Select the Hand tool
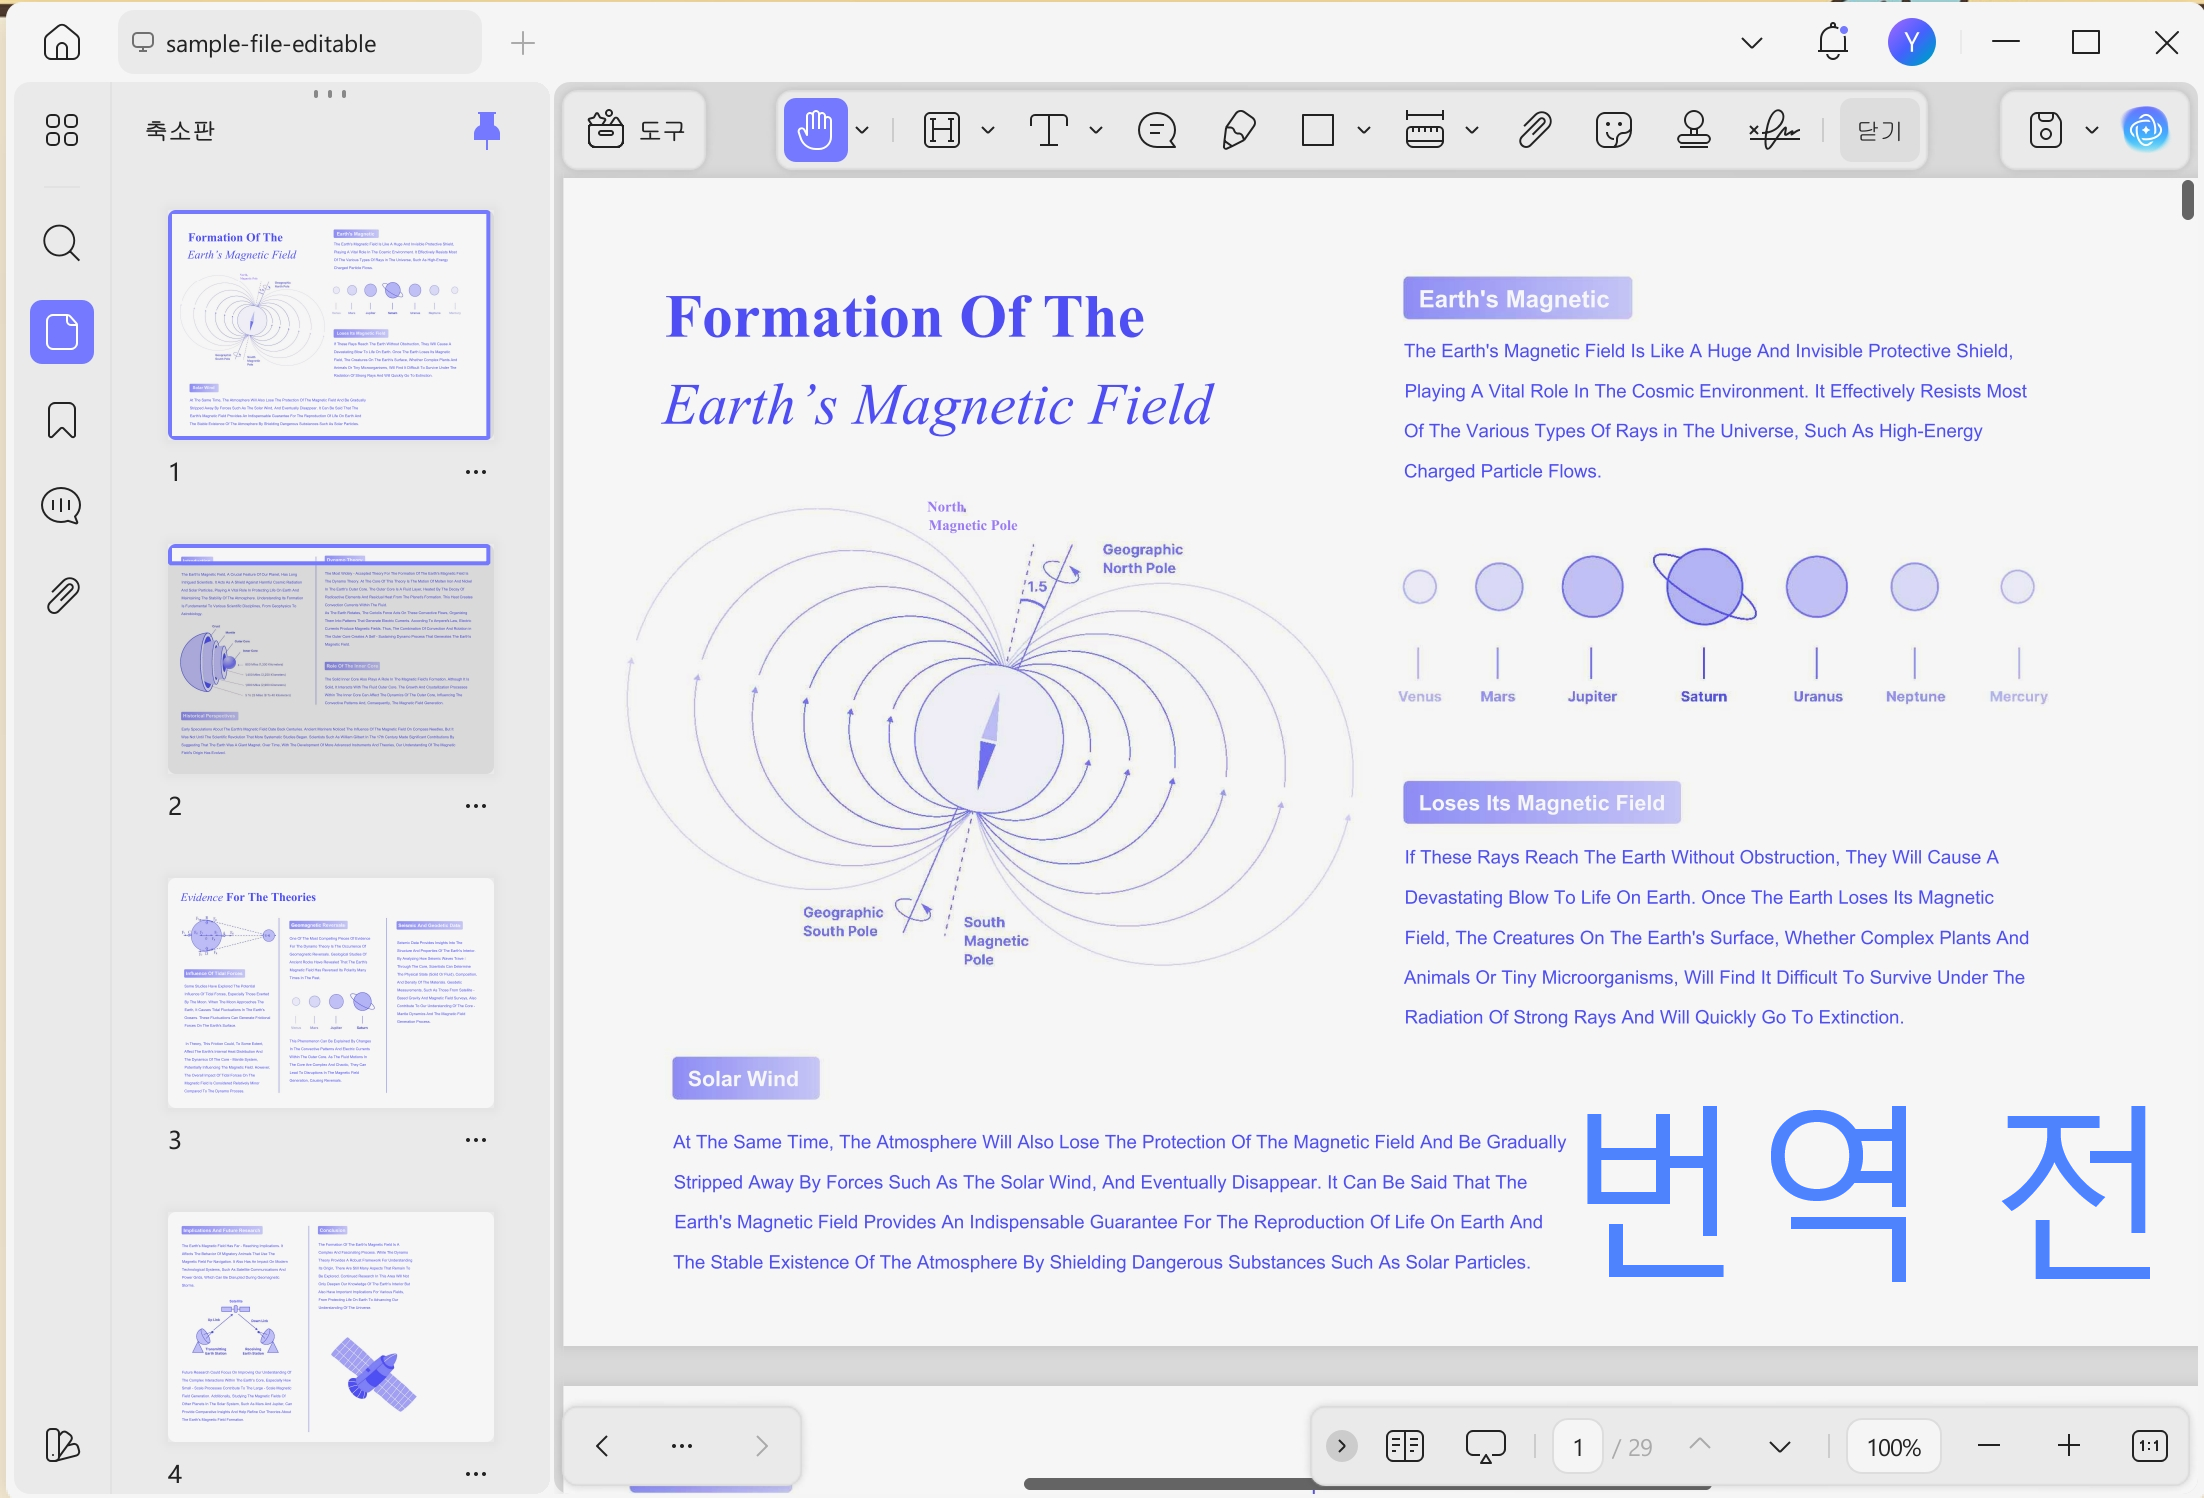Screen dimensions: 2204x1498 point(815,130)
